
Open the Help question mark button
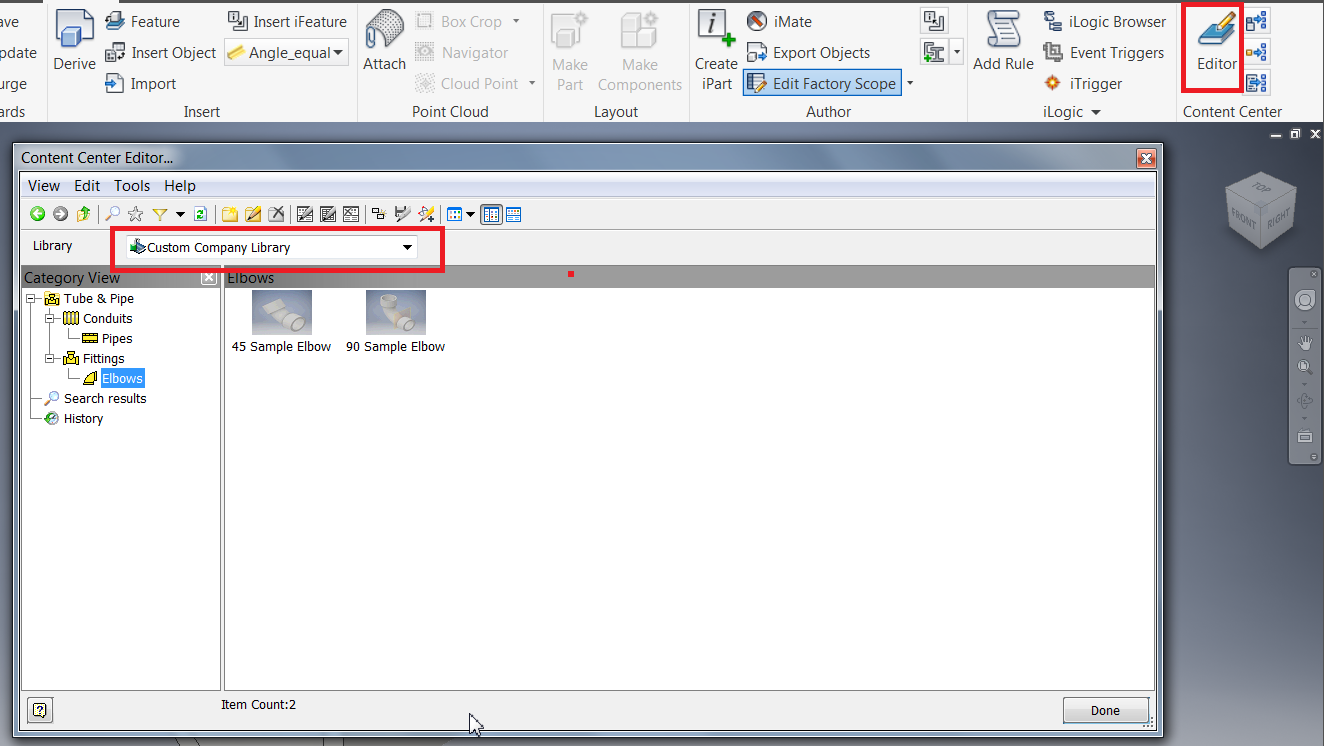[x=39, y=710]
